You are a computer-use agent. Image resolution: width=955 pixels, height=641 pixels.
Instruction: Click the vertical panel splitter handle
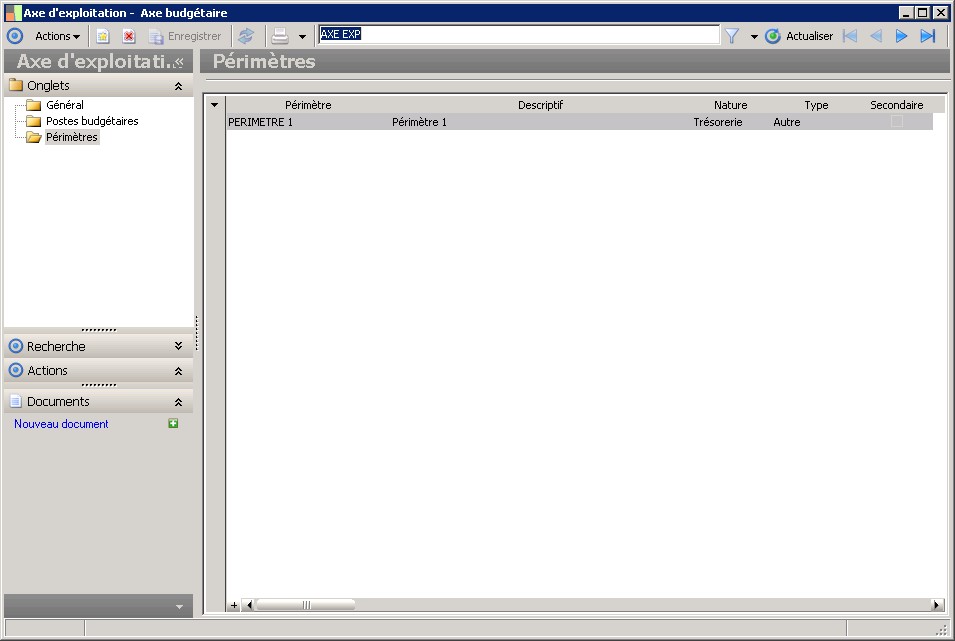[x=197, y=333]
